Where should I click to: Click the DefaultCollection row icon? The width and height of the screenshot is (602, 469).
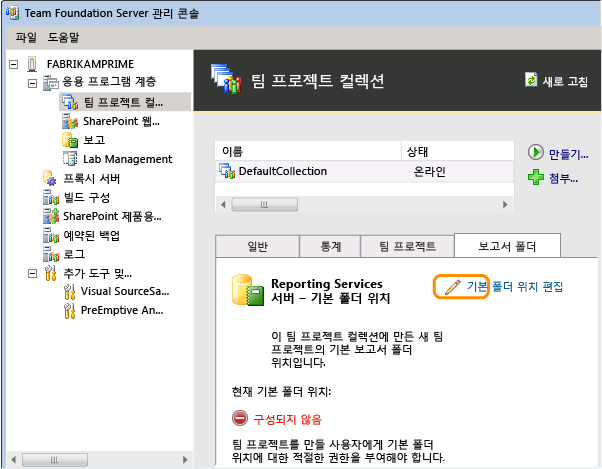pos(227,171)
